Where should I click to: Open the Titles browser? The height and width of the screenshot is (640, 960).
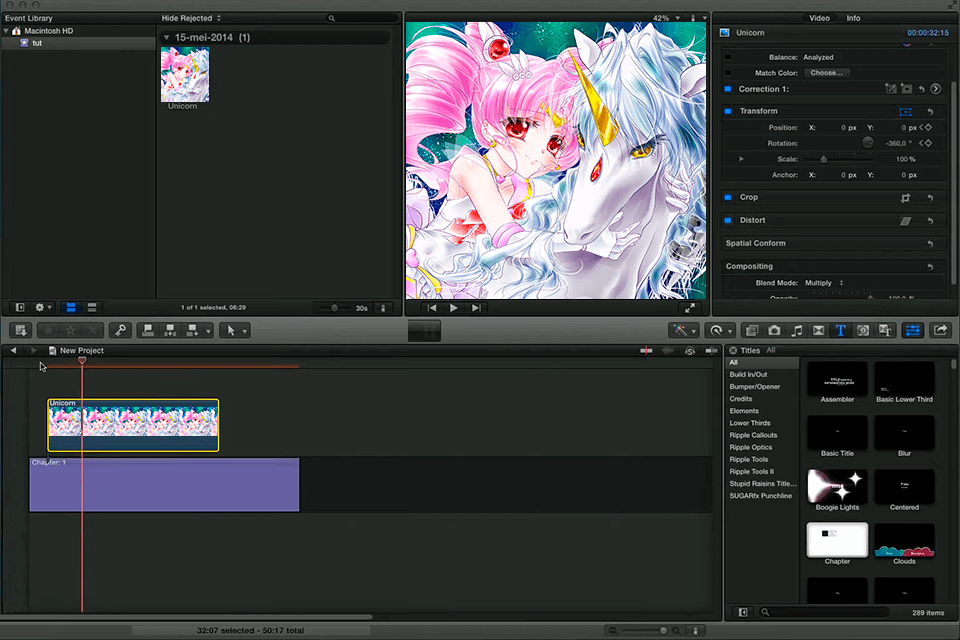point(838,330)
